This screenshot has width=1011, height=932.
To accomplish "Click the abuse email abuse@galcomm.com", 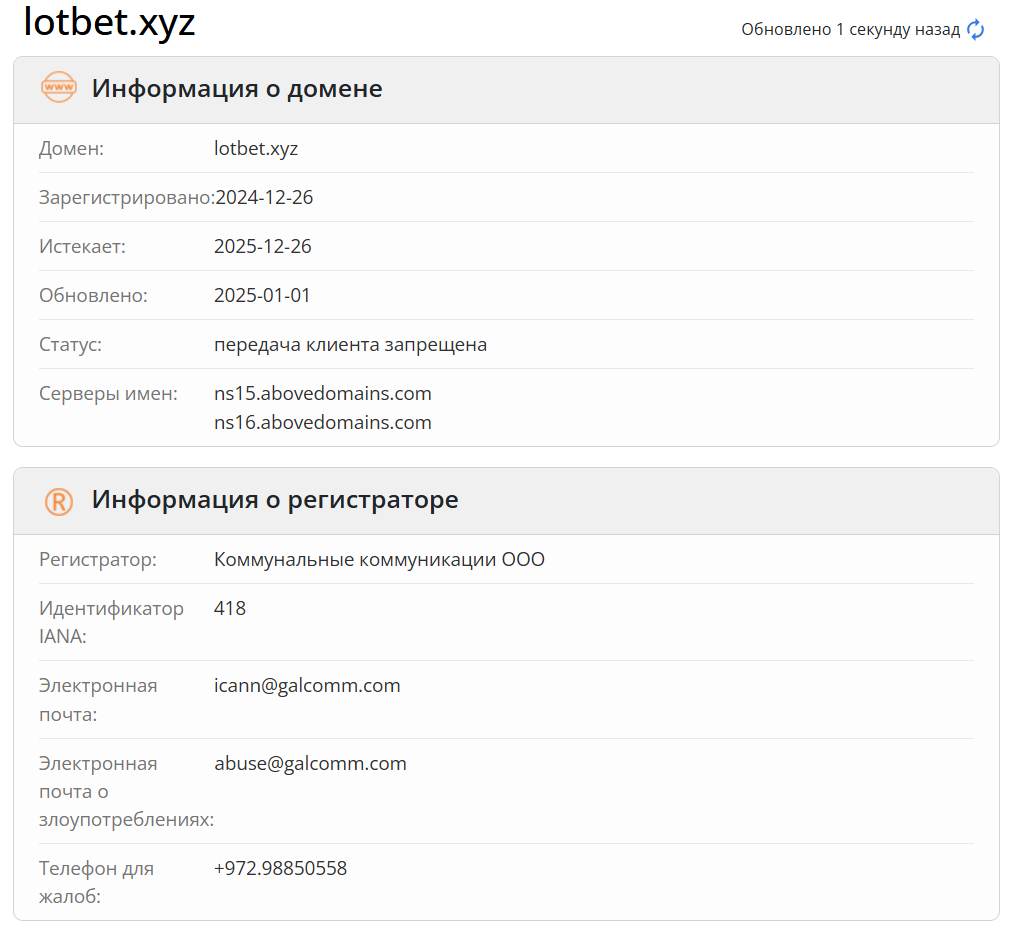I will coord(310,764).
